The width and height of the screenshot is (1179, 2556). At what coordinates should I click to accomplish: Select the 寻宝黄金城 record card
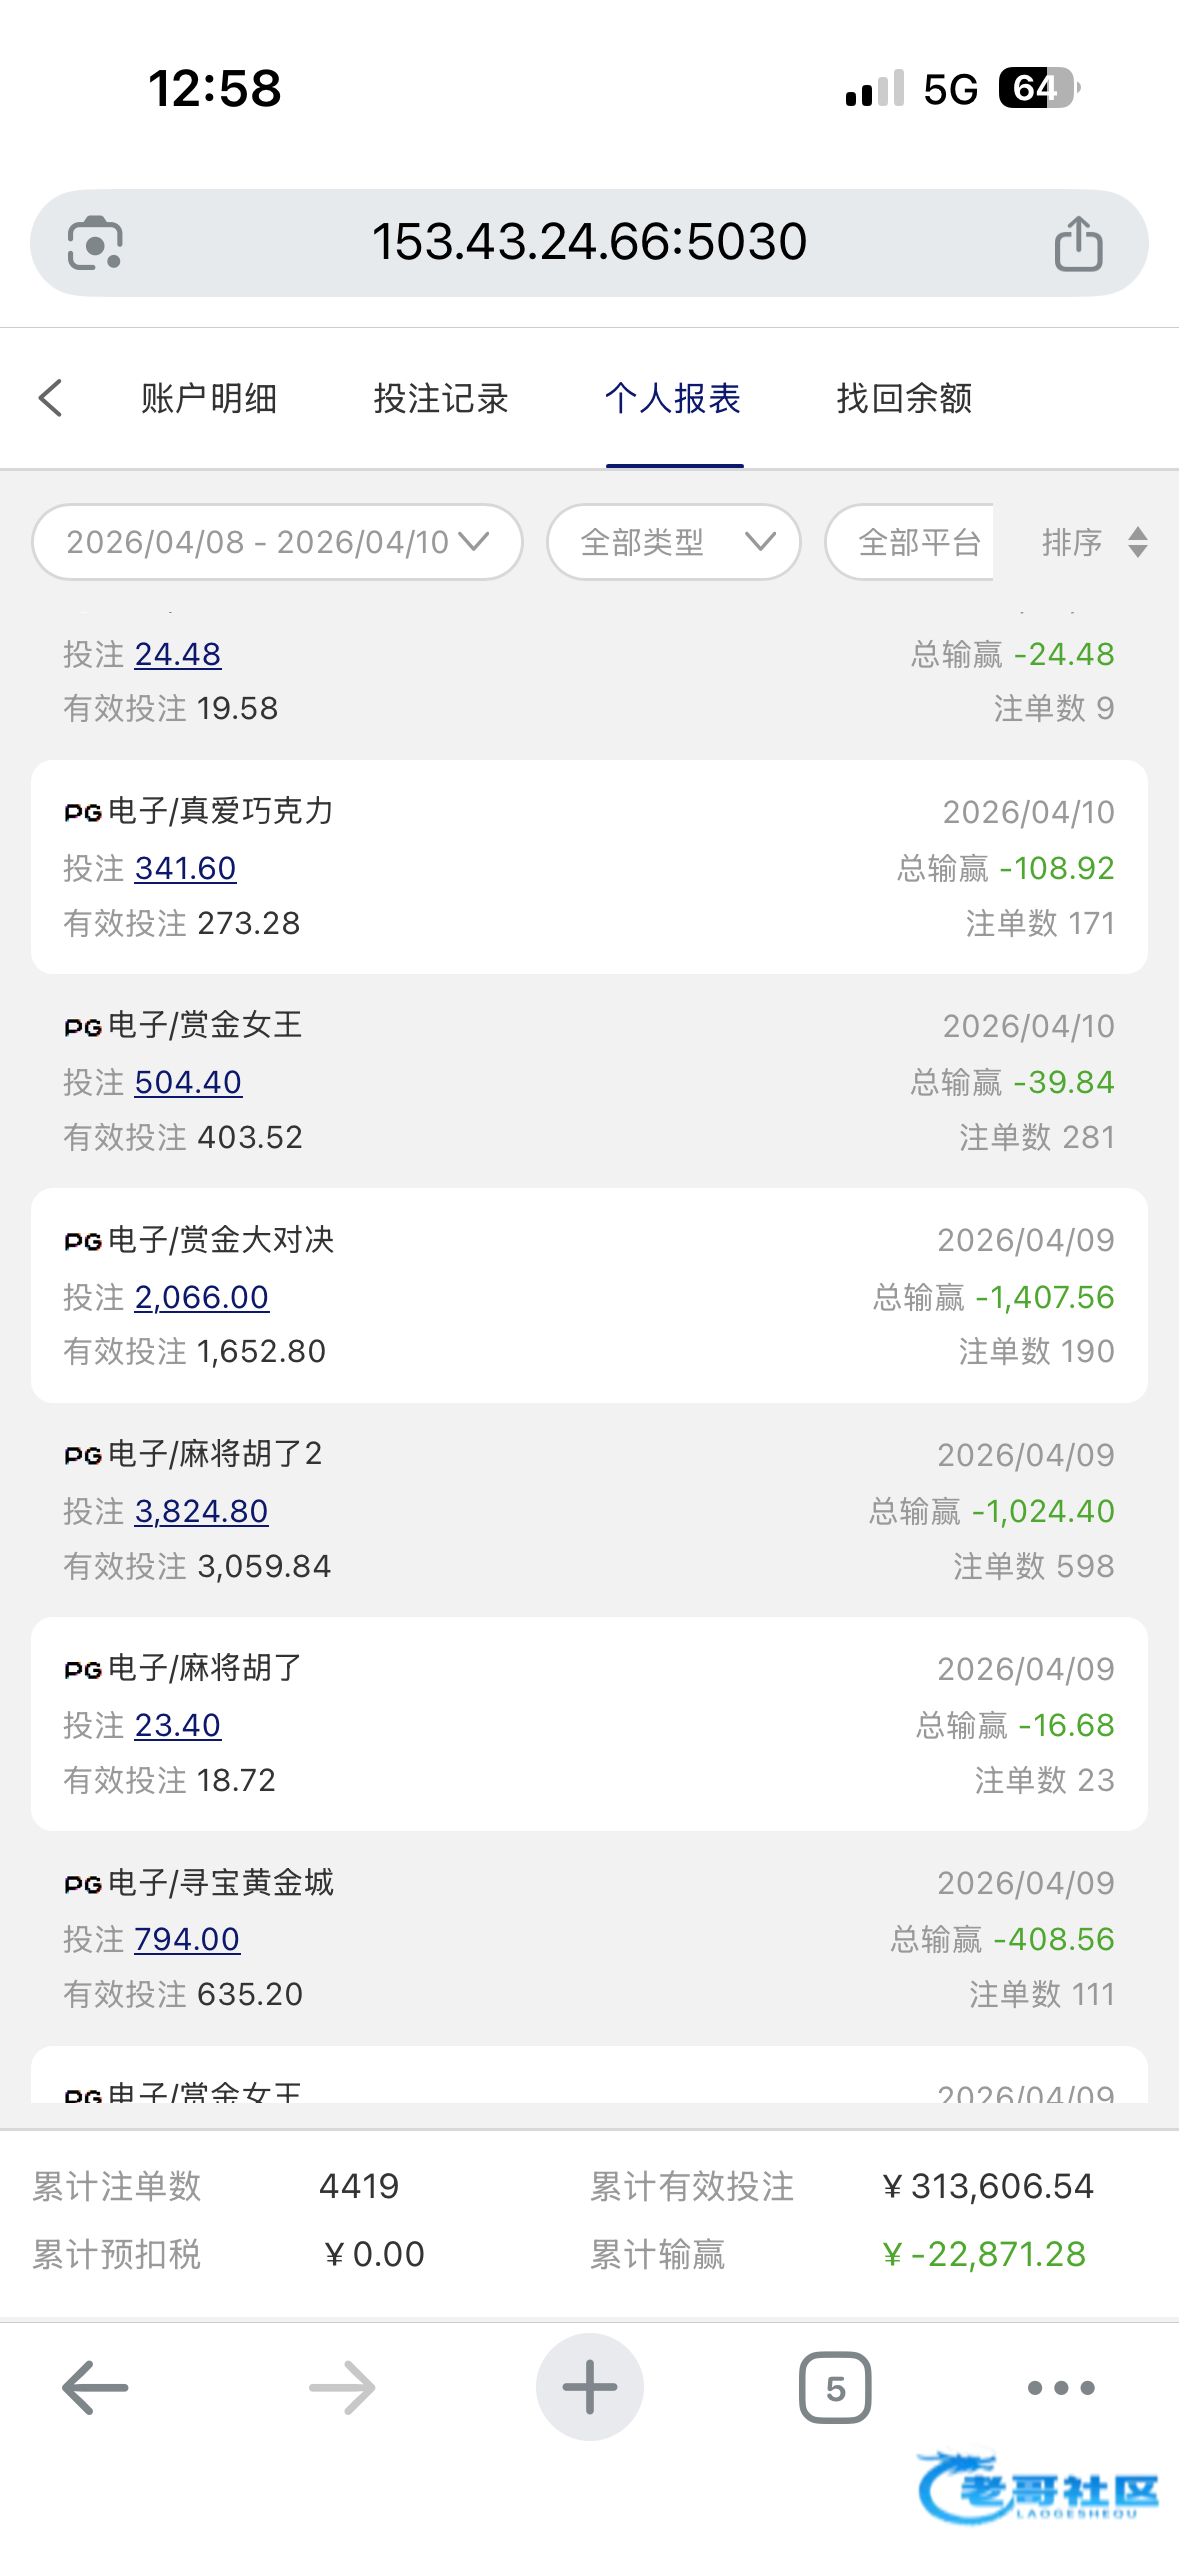click(x=589, y=1938)
